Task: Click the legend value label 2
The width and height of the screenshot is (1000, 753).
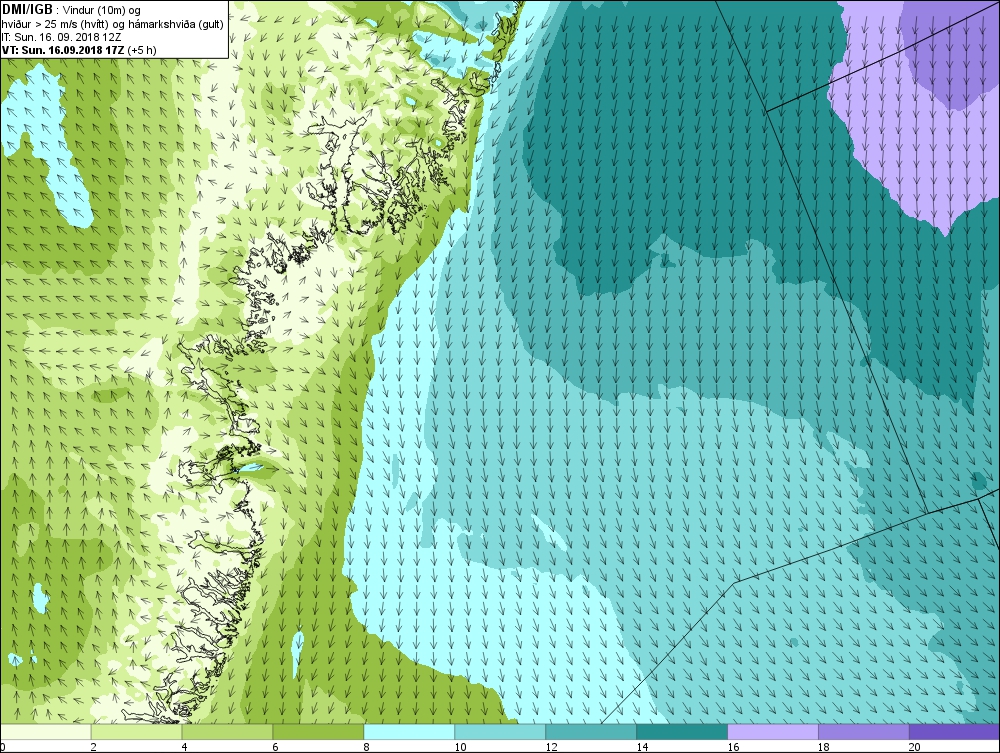Action: click(x=94, y=747)
